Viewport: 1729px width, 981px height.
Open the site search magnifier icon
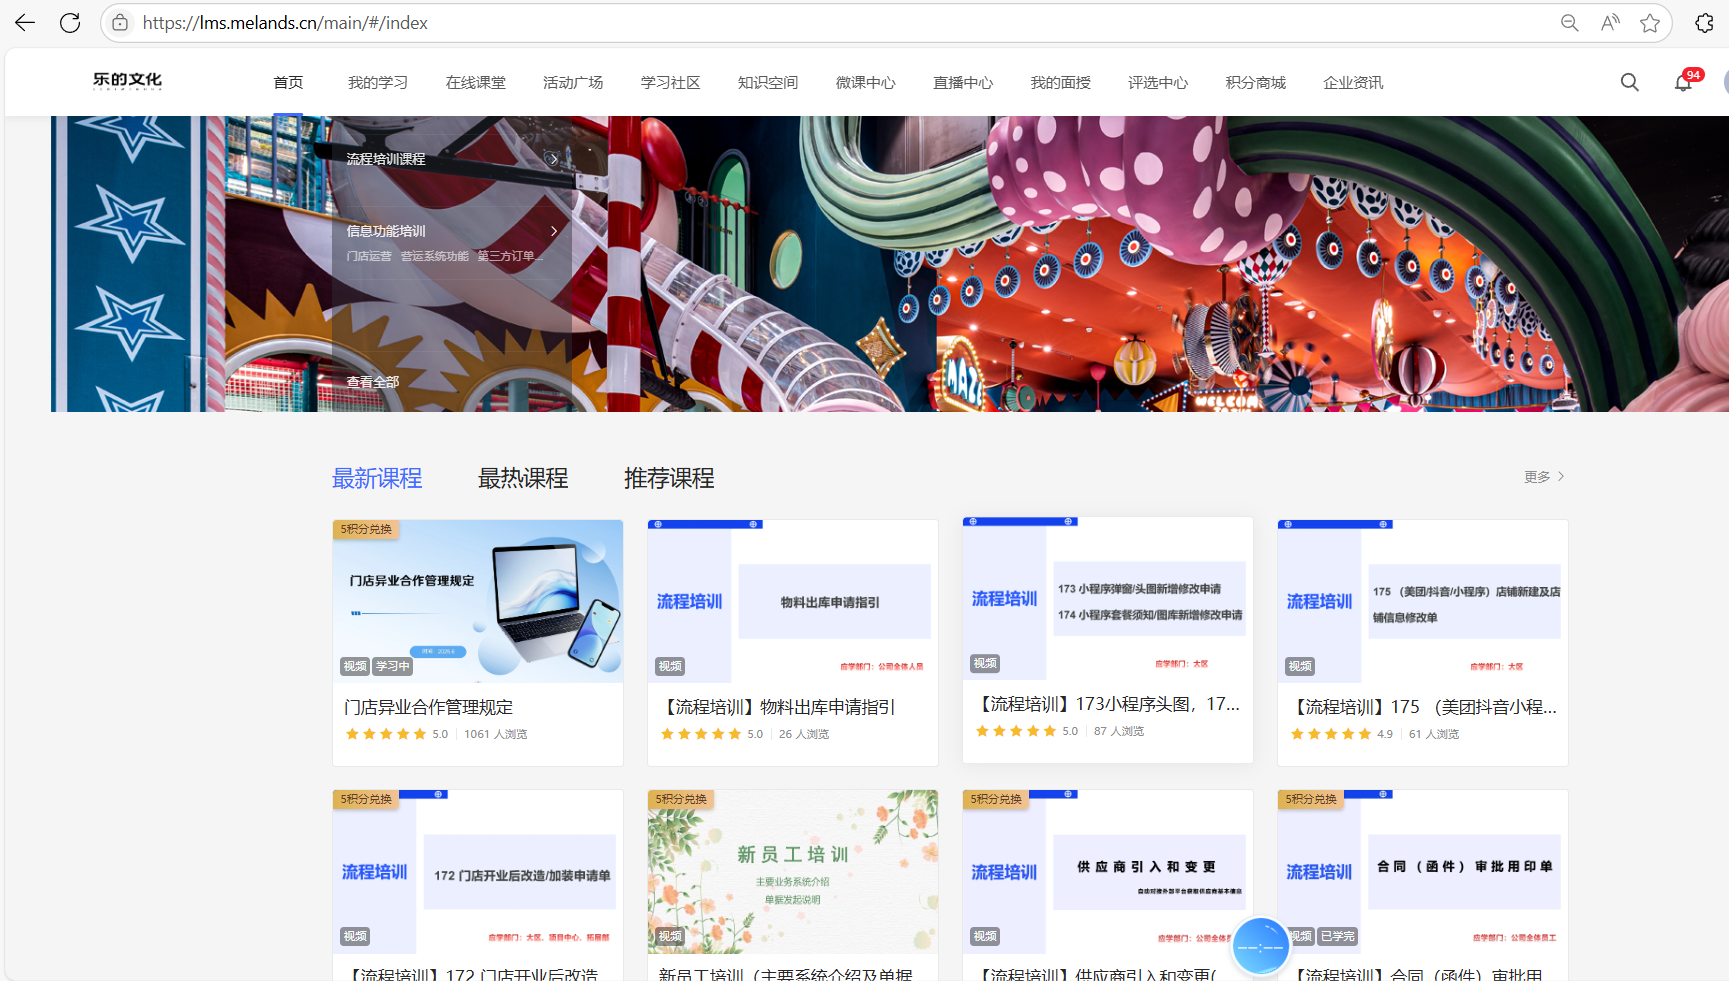[1629, 83]
